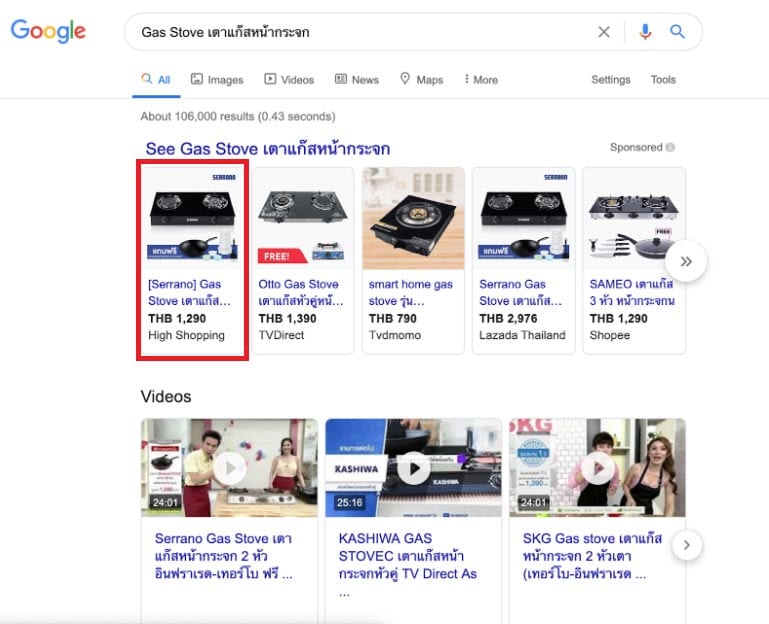Play the KASHIWA GAS STOVEC video thumbnail

tap(413, 468)
